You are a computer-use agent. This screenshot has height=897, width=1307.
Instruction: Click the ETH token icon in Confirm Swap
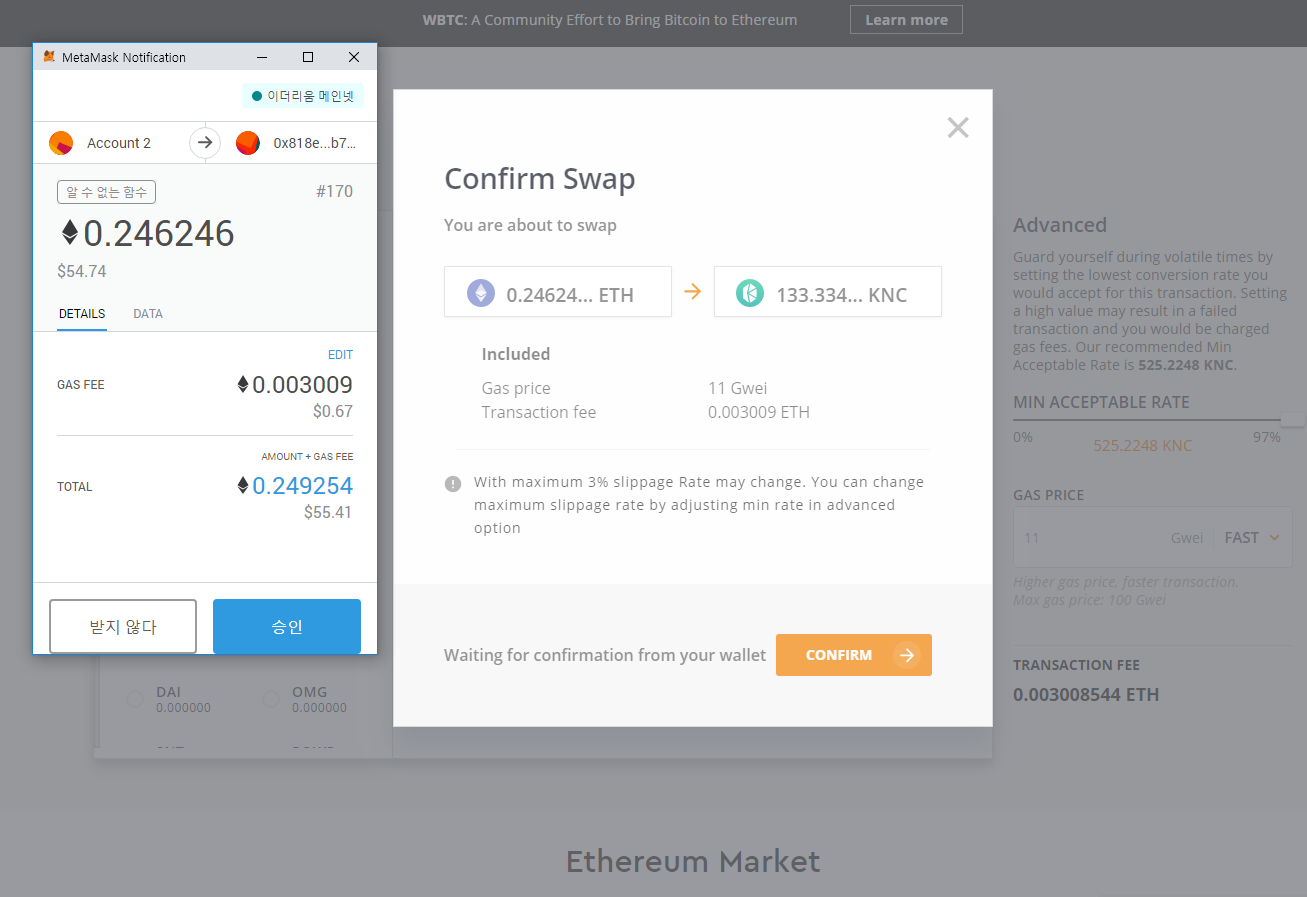(x=481, y=293)
